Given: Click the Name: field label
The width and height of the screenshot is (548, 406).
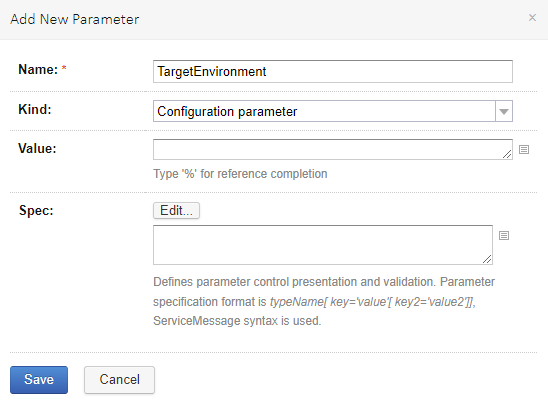Looking at the screenshot, I should pos(38,69).
